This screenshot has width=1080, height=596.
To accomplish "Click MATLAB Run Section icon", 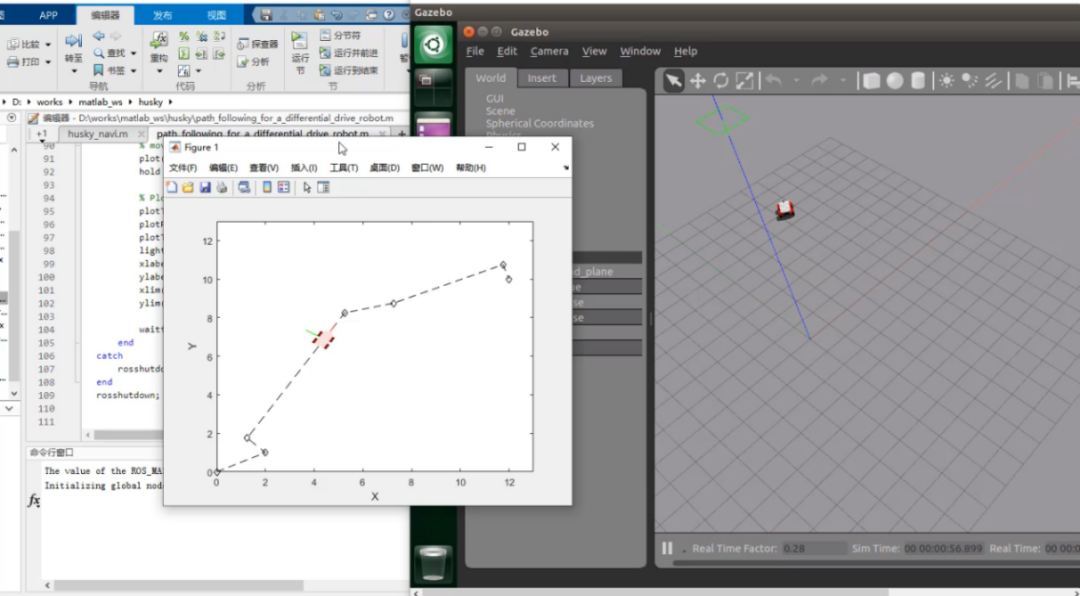I will (x=300, y=41).
